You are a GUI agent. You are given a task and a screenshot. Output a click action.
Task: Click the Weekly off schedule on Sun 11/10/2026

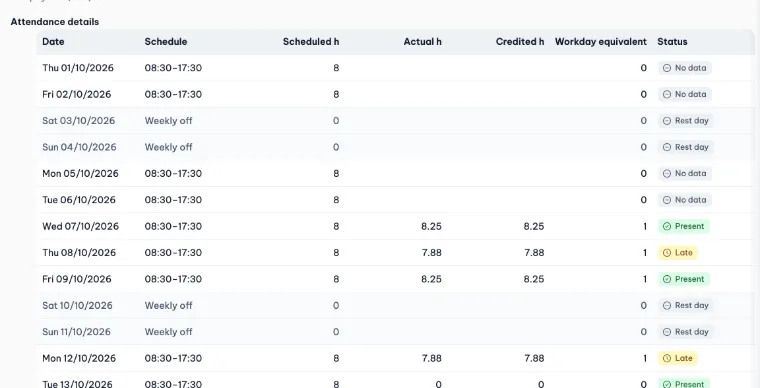coord(168,332)
